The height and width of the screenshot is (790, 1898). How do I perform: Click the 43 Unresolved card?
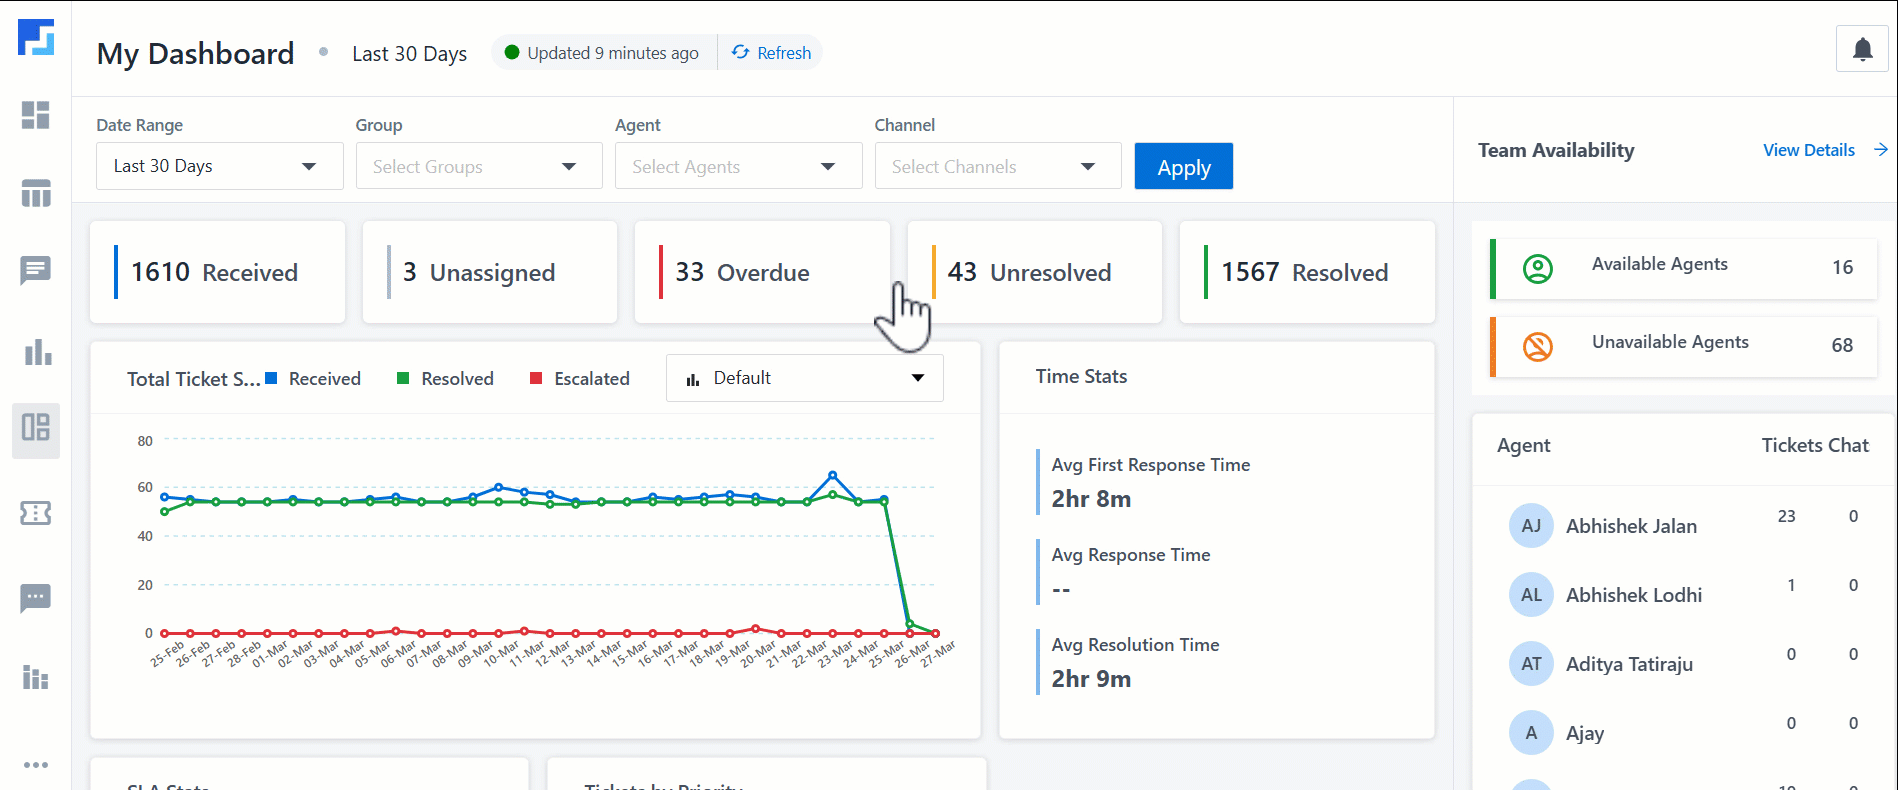[1035, 272]
